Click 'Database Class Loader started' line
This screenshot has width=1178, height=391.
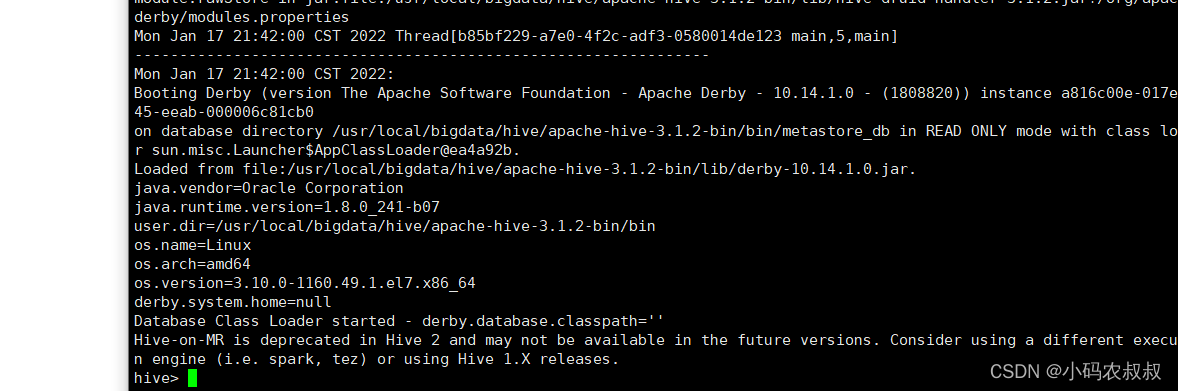(x=398, y=321)
